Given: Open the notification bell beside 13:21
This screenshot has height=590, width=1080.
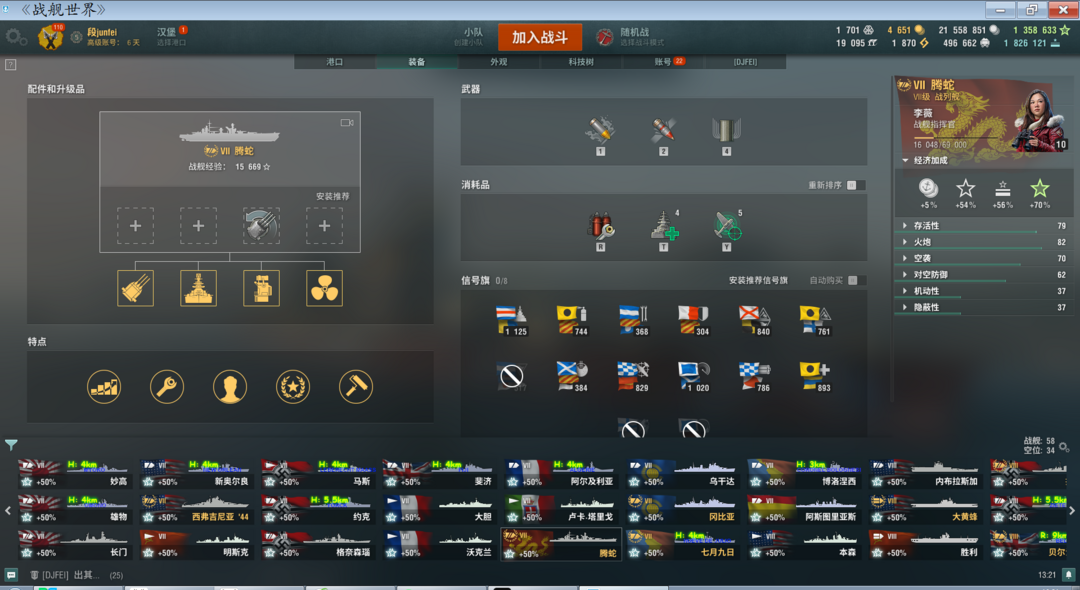Looking at the screenshot, I should [1068, 575].
